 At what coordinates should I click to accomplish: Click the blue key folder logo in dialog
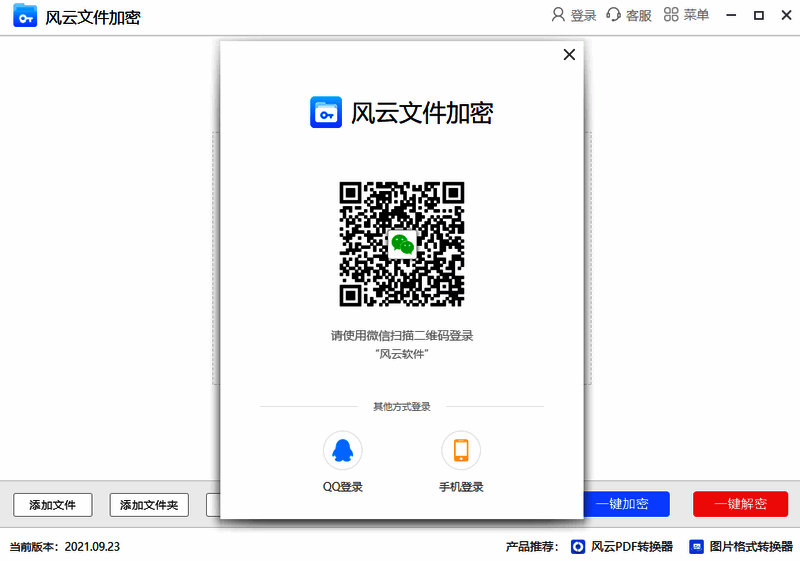[x=326, y=112]
